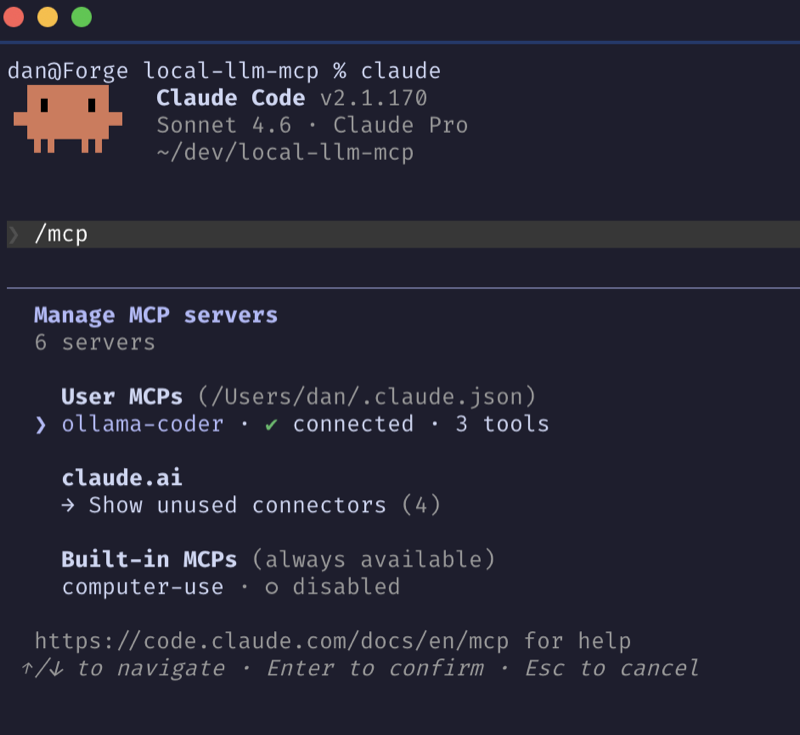Click the User MCPs section header
This screenshot has width=800, height=735.
point(121,397)
